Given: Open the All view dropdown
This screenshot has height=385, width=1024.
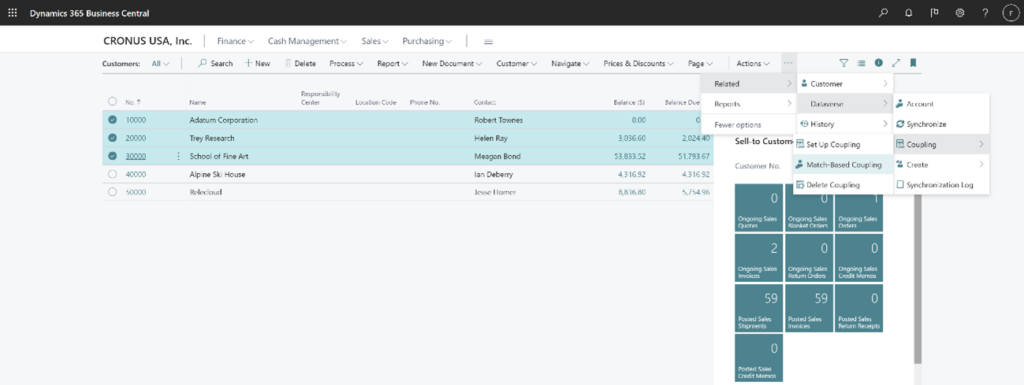Looking at the screenshot, I should coord(160,63).
